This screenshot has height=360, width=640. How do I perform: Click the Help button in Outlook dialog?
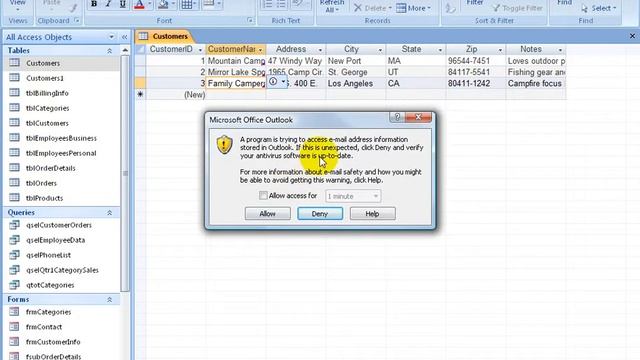(372, 213)
